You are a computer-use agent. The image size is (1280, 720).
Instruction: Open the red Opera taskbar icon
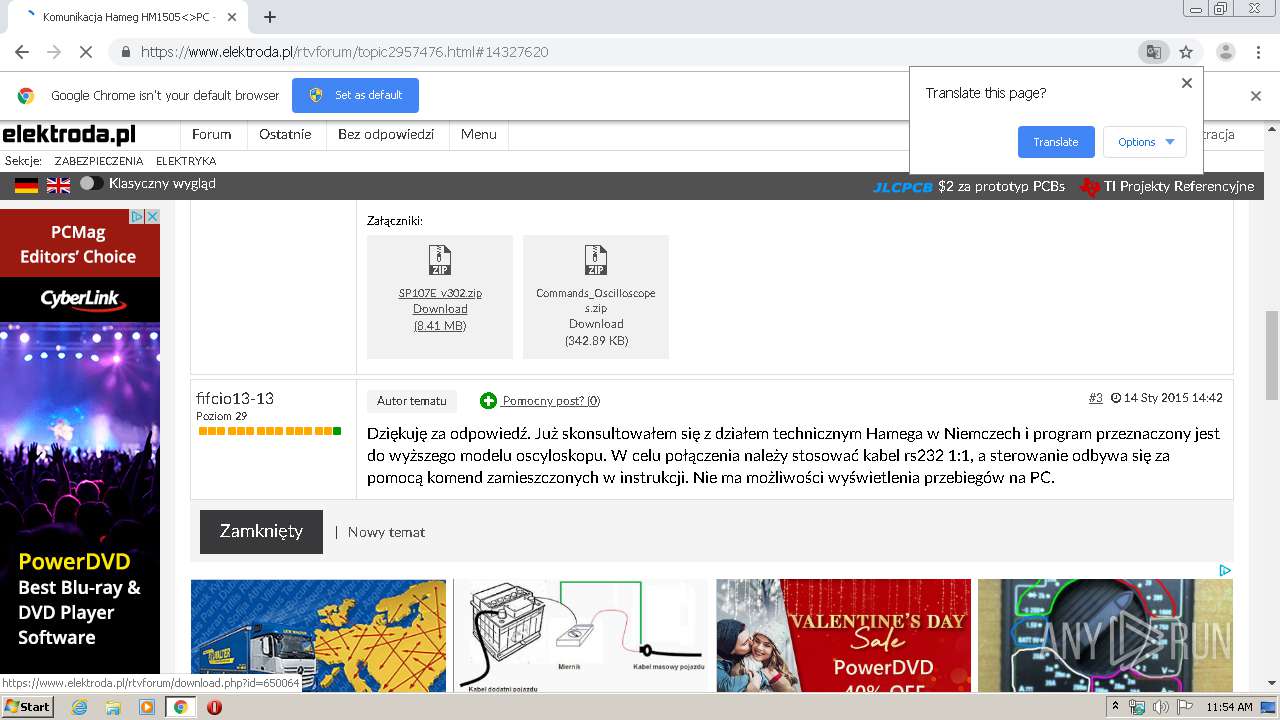214,707
